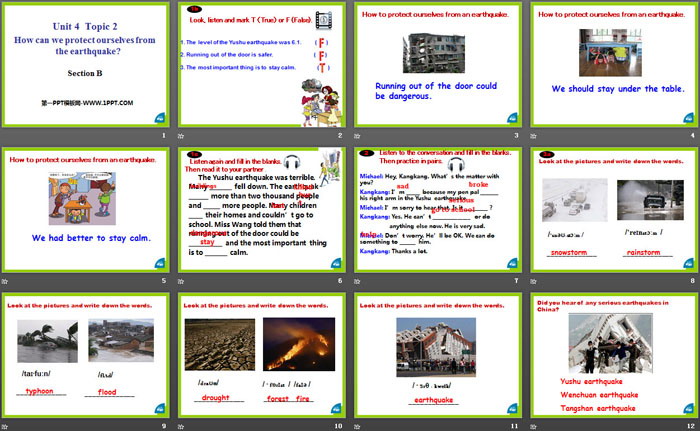The width and height of the screenshot is (700, 431).
Task: Click 'Running out of the door could be dangerous'
Action: [x=436, y=91]
